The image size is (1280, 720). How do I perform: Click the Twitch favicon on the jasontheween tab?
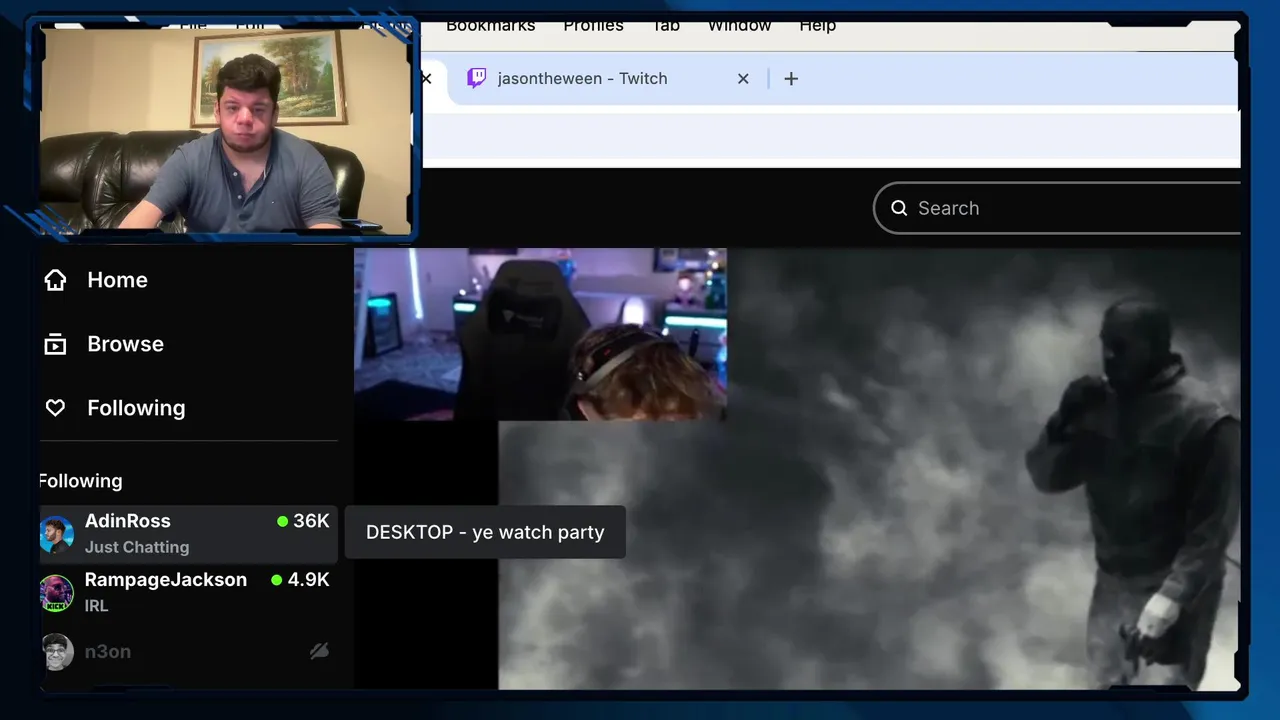pyautogui.click(x=477, y=78)
